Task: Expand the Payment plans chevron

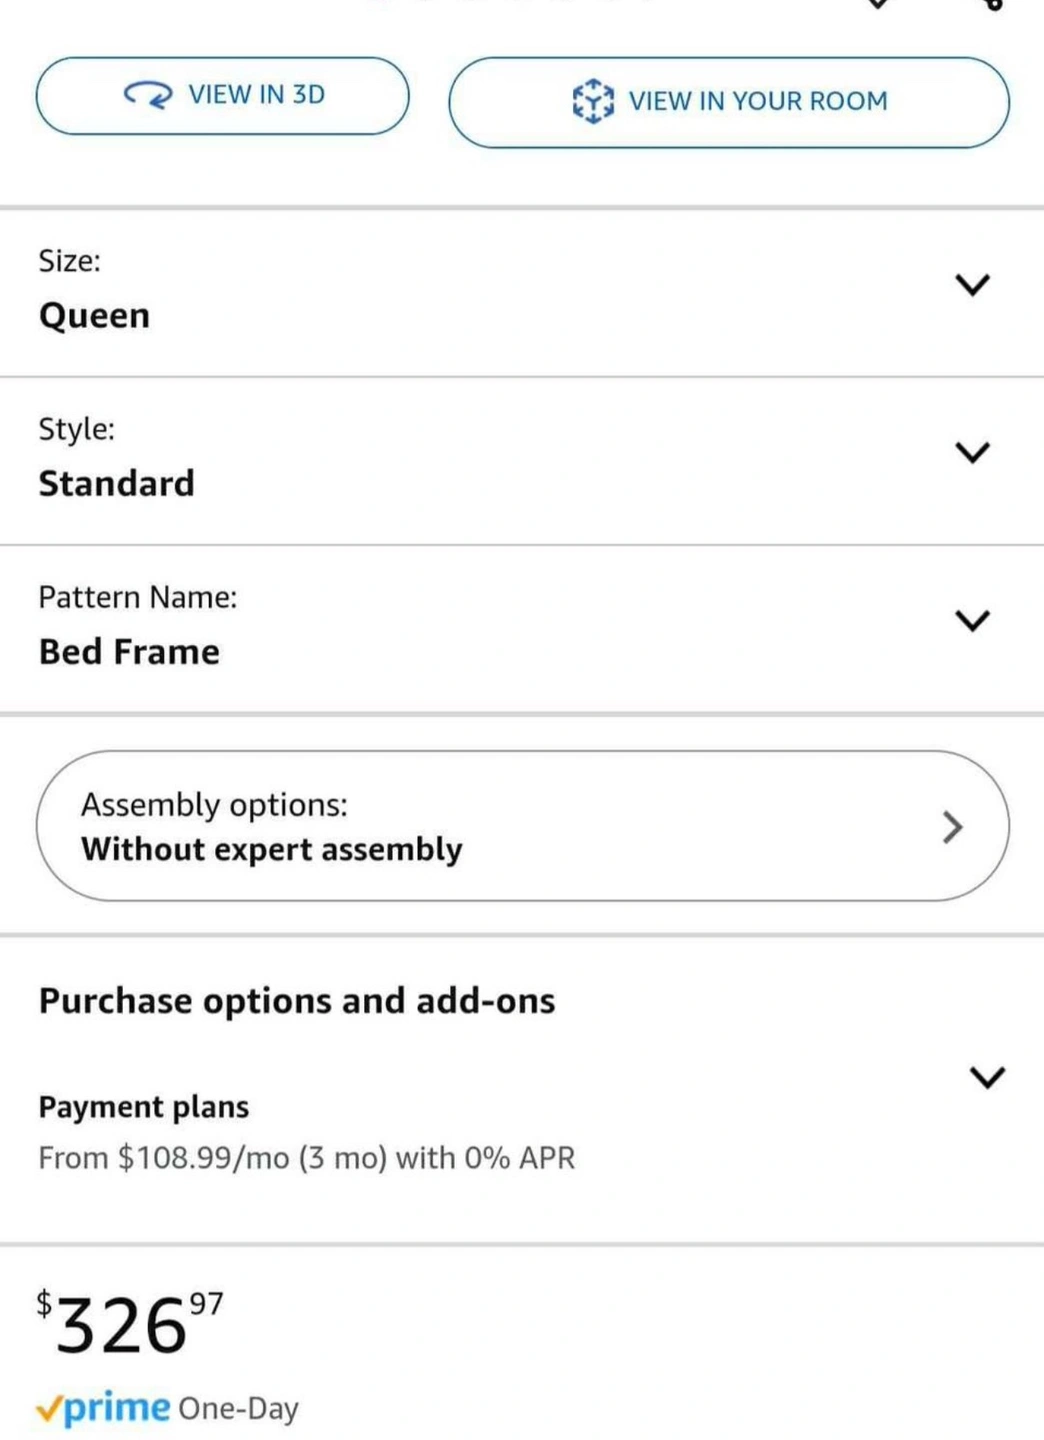Action: point(987,1077)
